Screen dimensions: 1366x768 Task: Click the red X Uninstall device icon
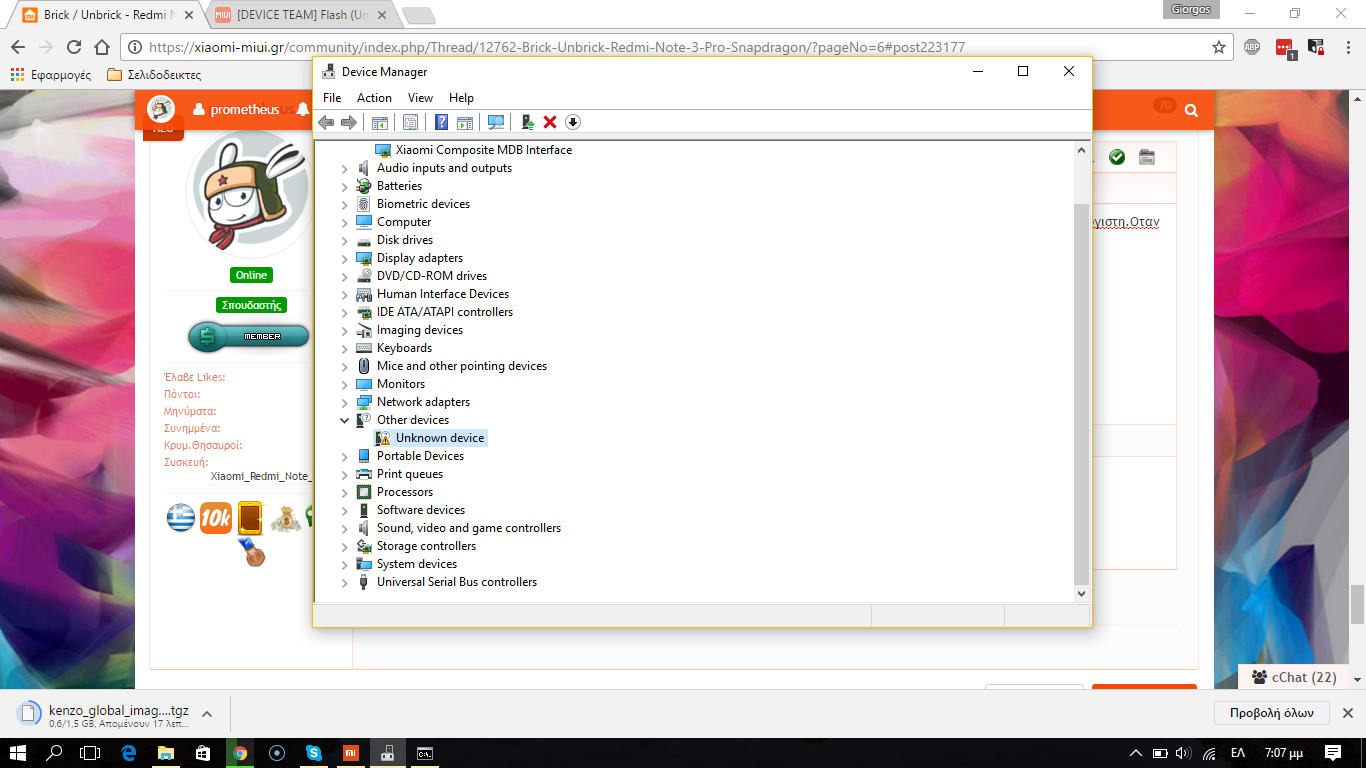pyautogui.click(x=550, y=122)
